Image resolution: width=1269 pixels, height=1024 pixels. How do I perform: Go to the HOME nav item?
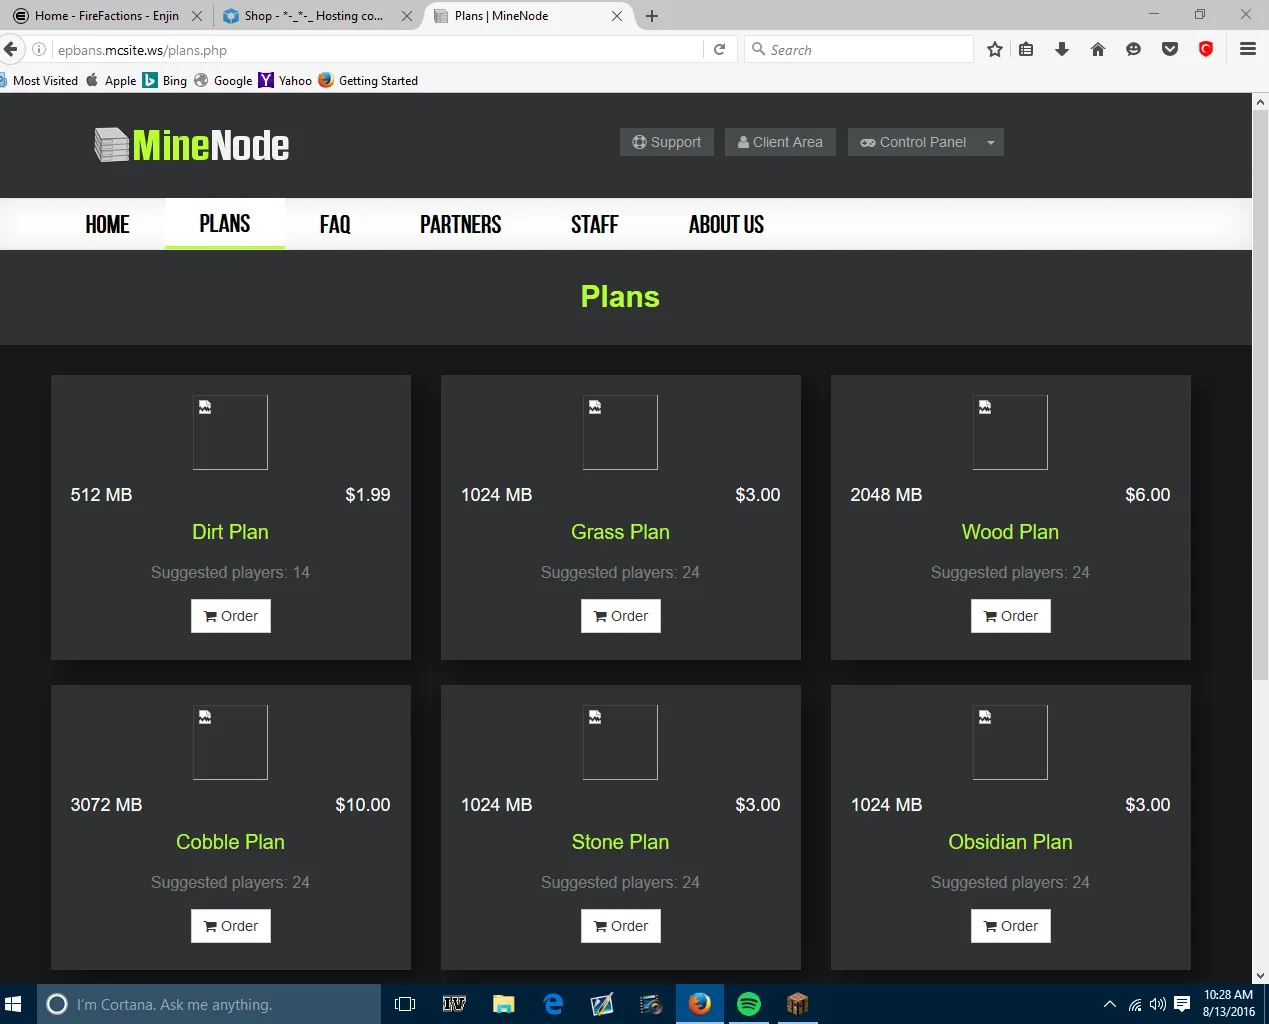tap(108, 224)
